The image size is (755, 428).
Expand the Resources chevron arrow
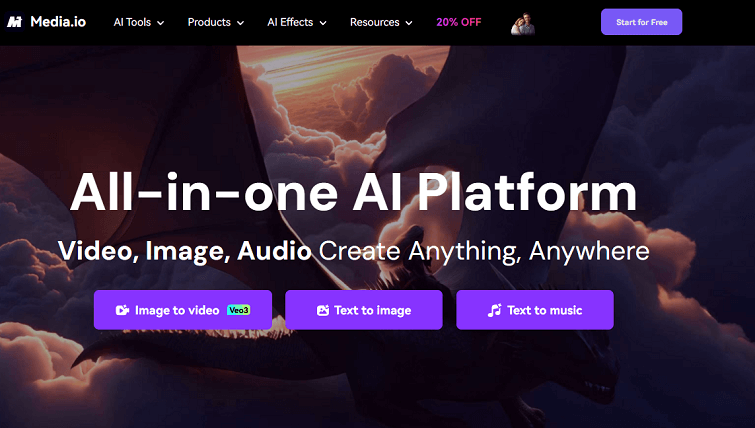click(409, 23)
